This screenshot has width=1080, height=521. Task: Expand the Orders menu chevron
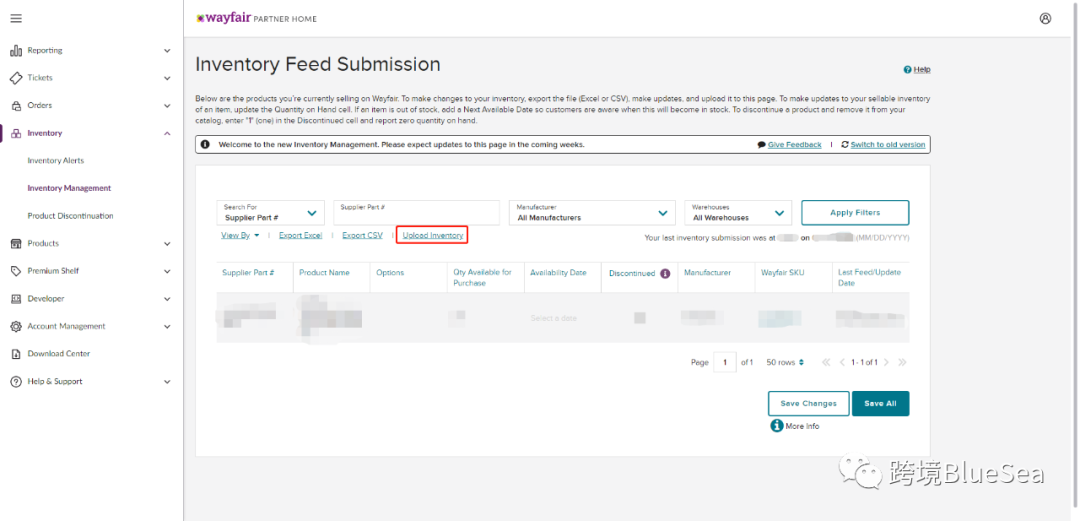point(167,105)
